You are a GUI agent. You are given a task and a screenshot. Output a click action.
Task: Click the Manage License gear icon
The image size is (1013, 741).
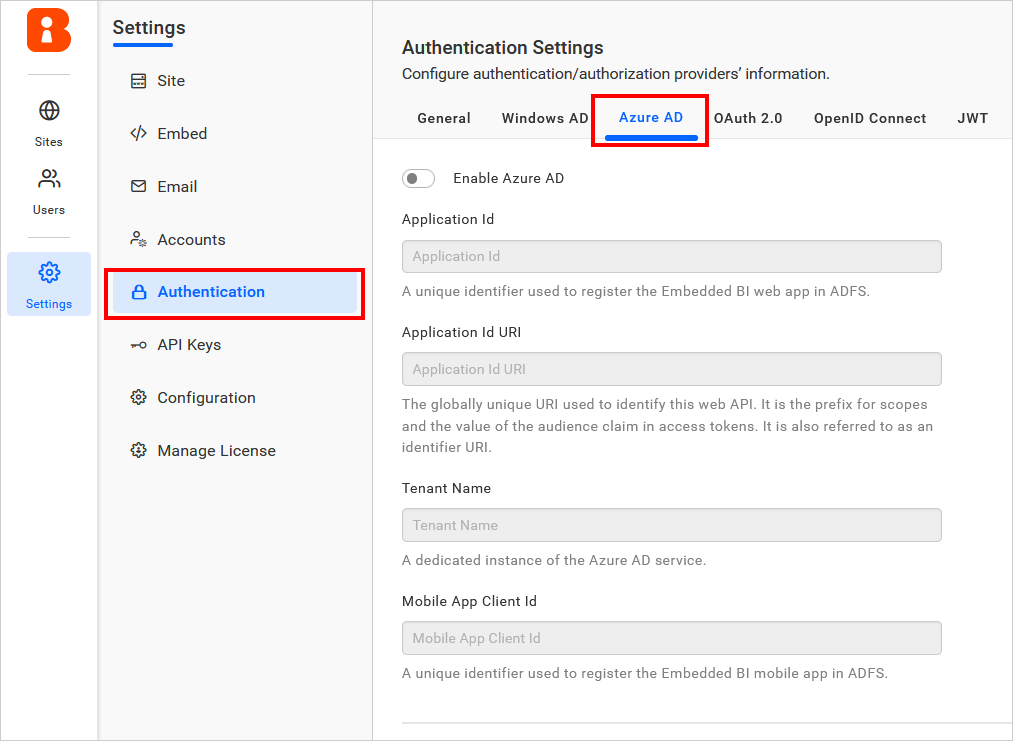(137, 450)
